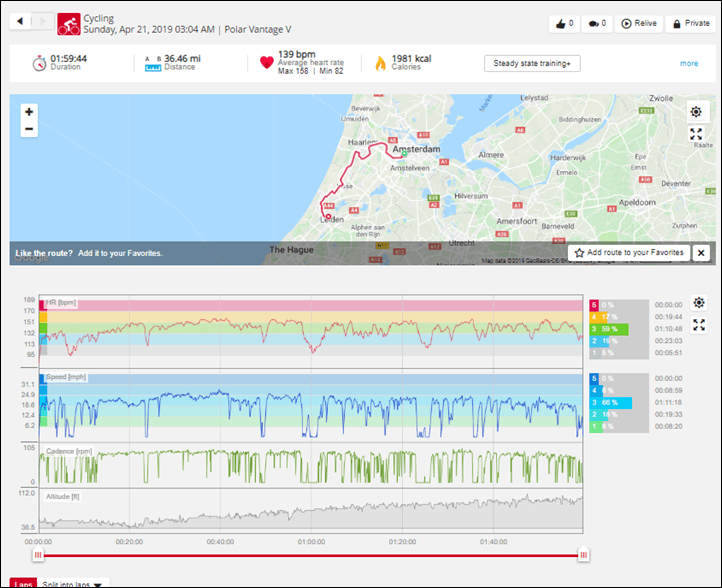This screenshot has height=588, width=722.
Task: Zoom out on the map
Action: pos(29,129)
